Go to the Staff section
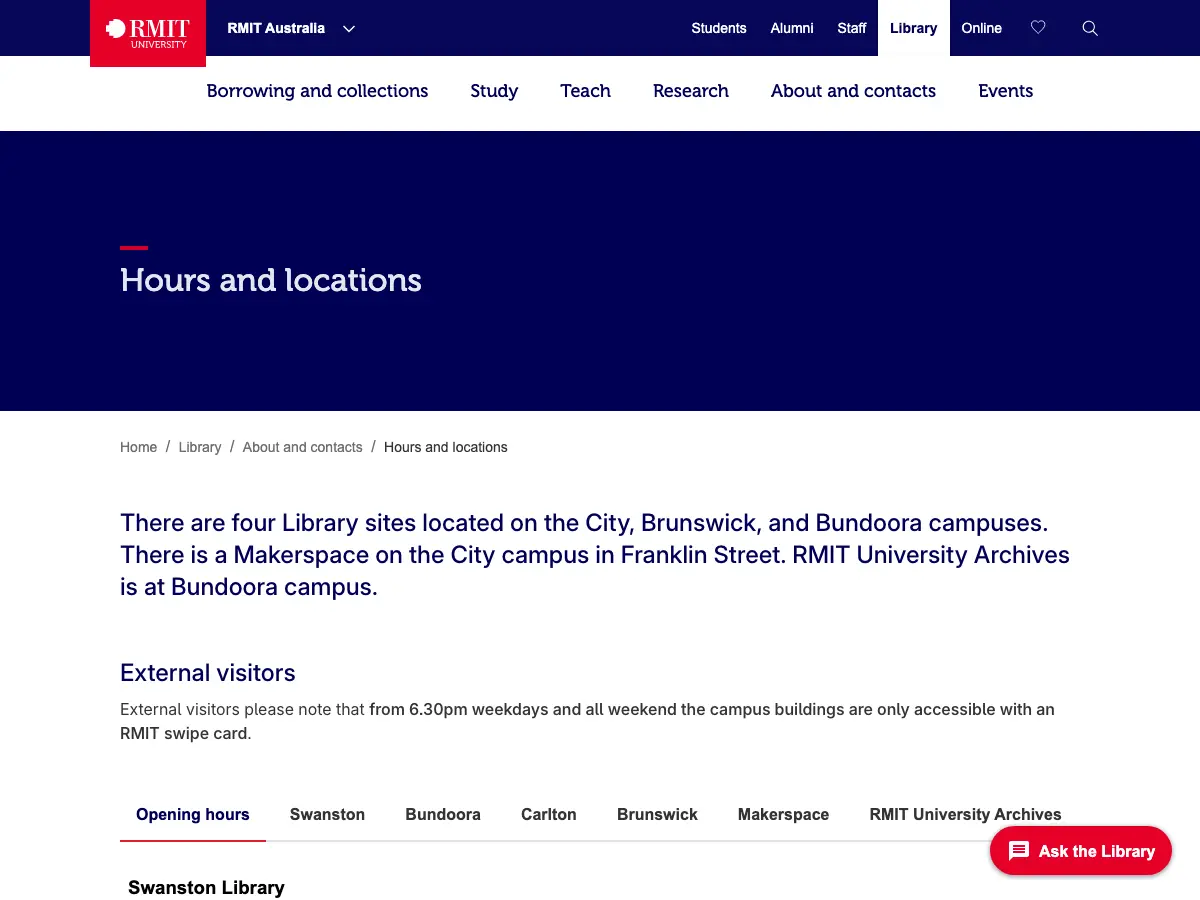This screenshot has height=900, width=1200. 852,28
